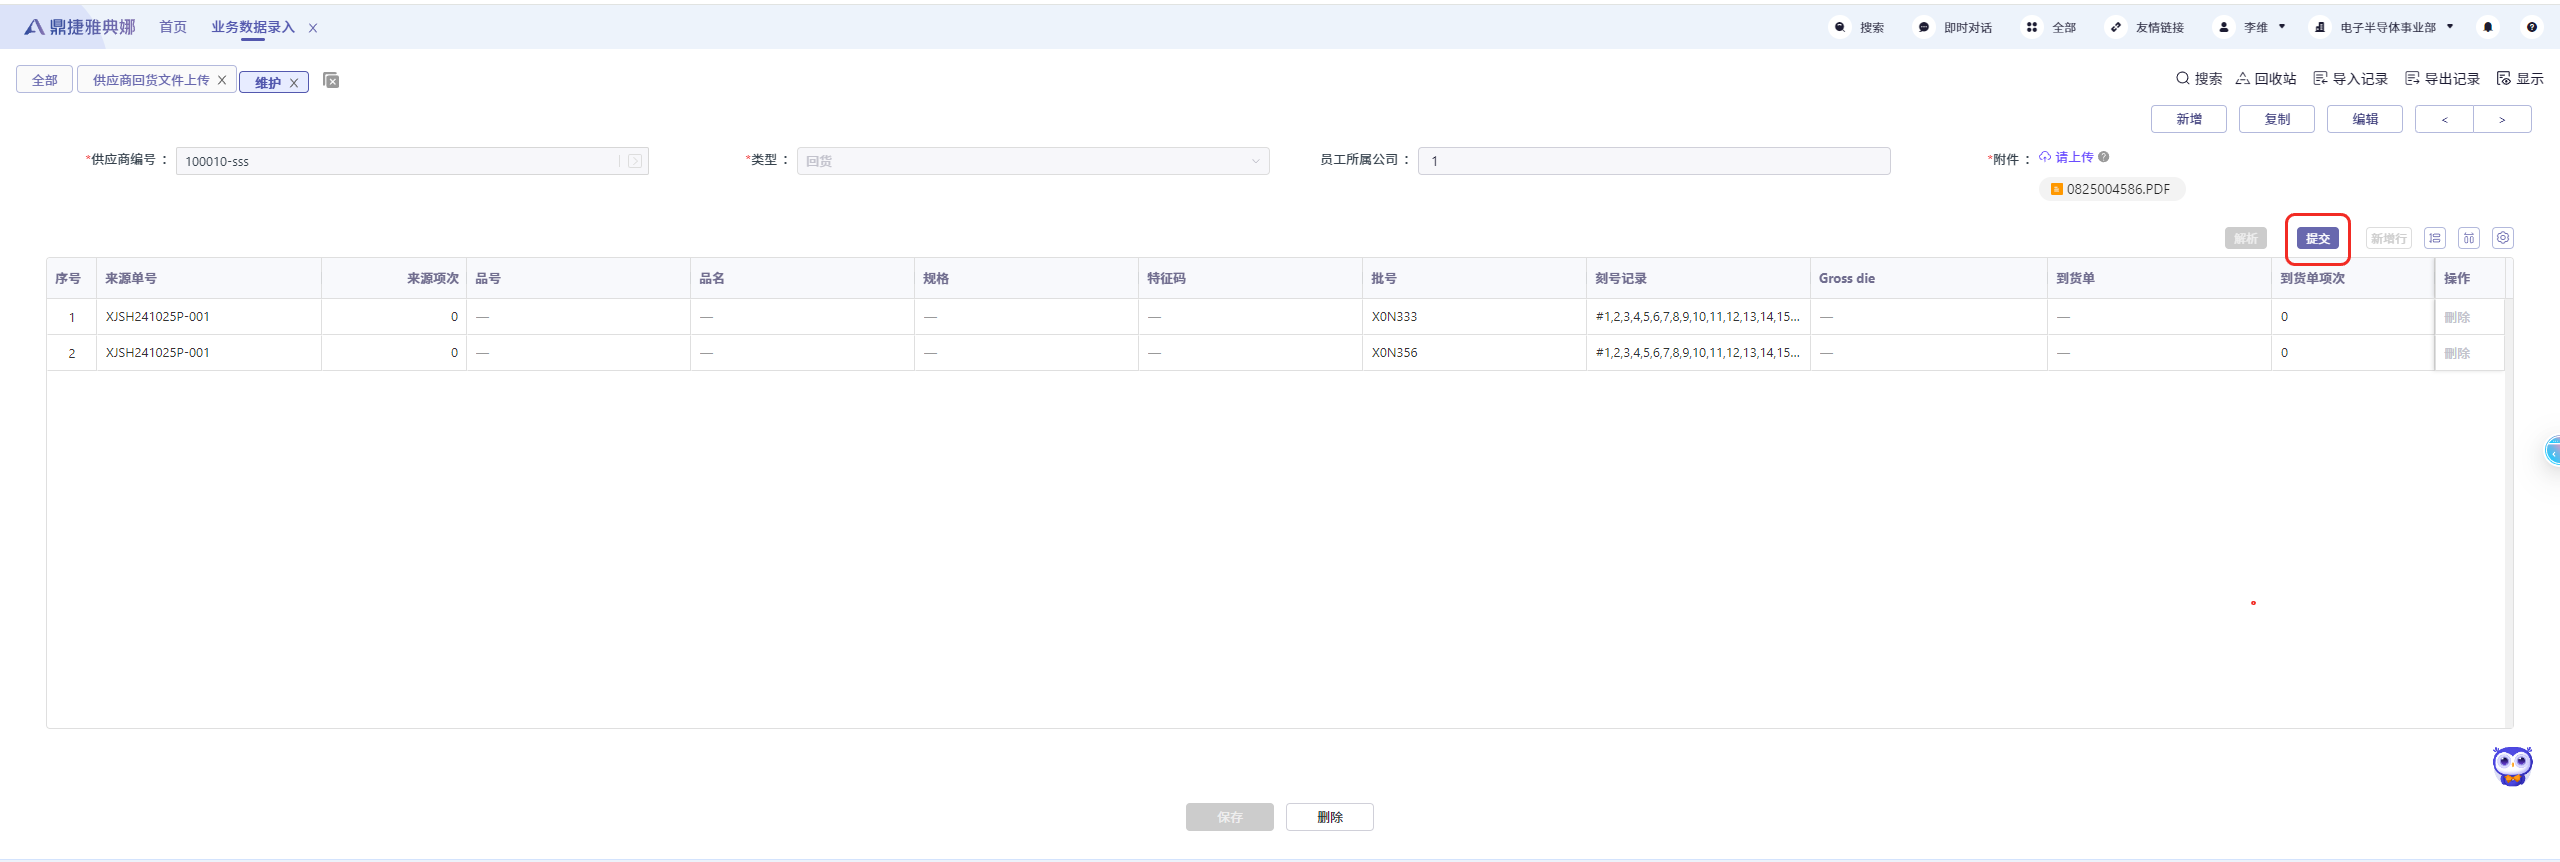Image resolution: width=2560 pixels, height=862 pixels.
Task: Click the Gross die column header
Action: [1928, 278]
